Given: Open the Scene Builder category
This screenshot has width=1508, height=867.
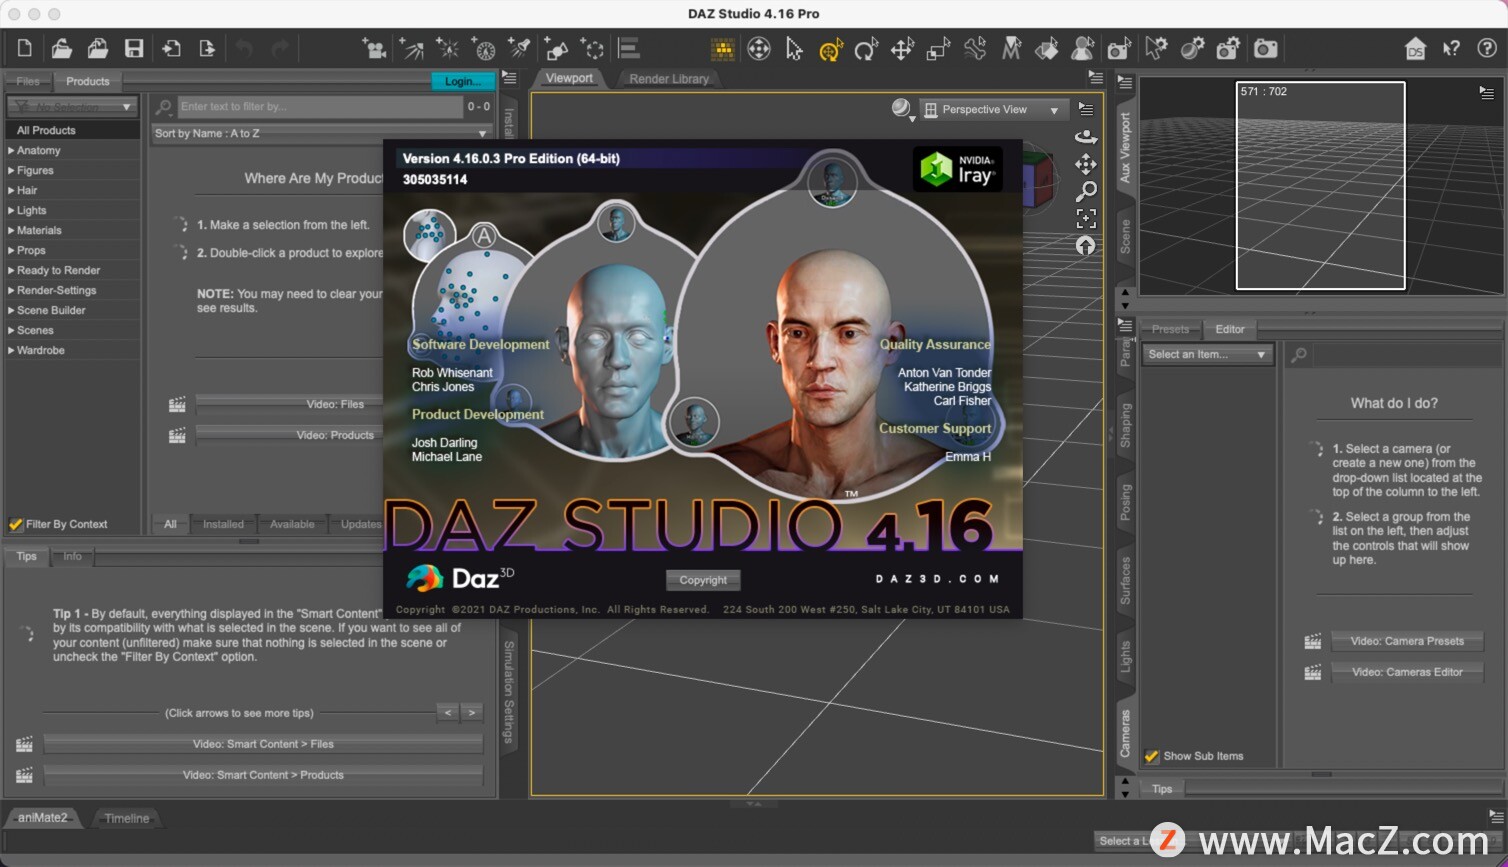Looking at the screenshot, I should [51, 310].
